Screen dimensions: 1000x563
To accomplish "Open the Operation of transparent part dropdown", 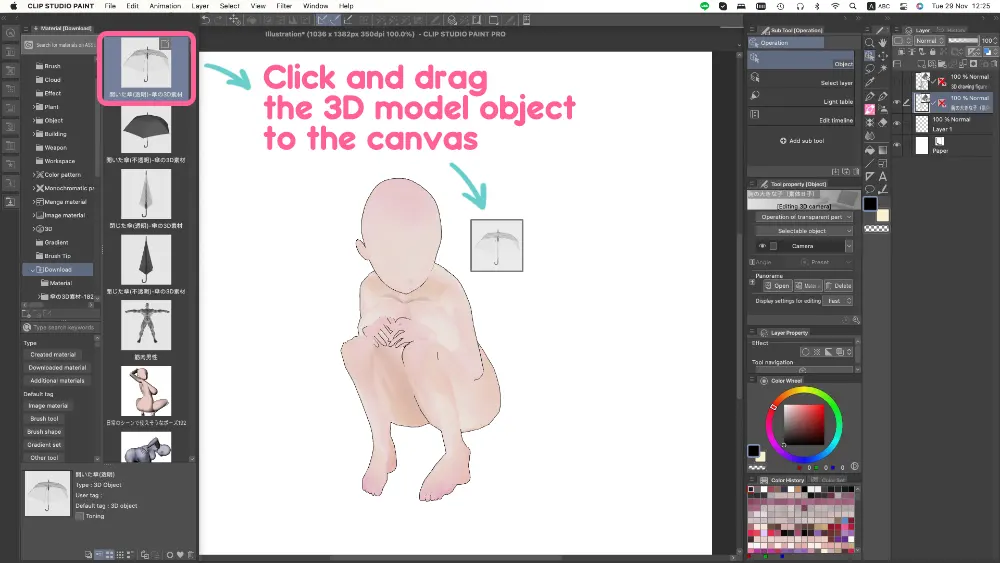I will point(804,217).
